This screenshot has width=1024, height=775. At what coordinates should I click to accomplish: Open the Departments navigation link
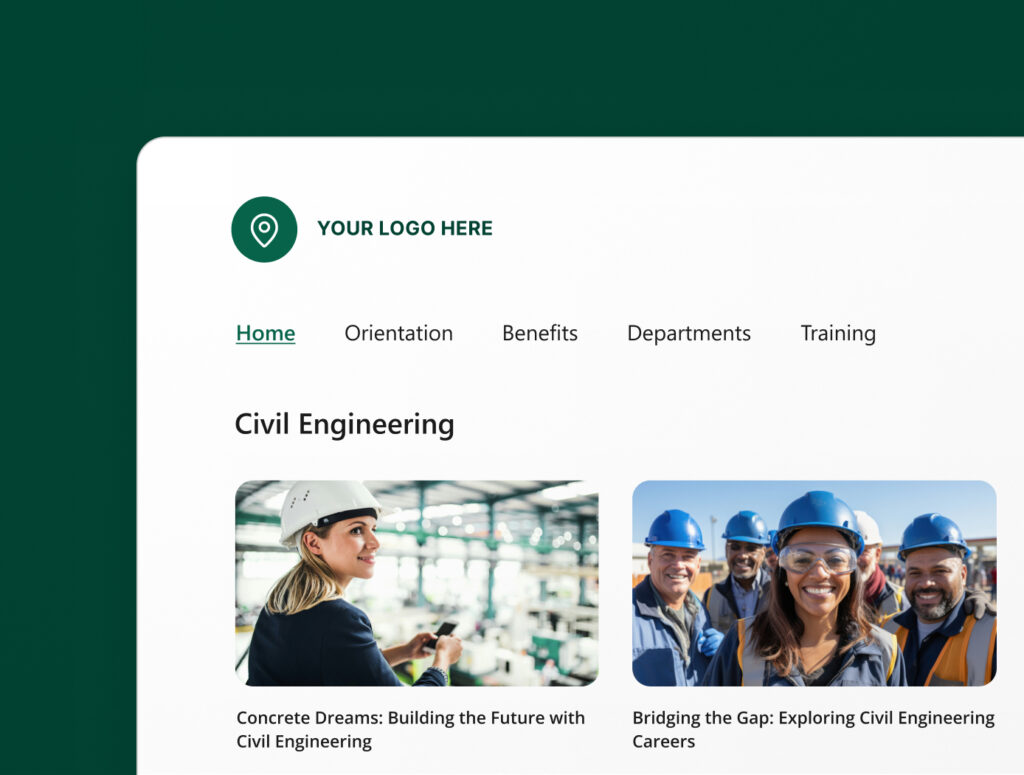coord(688,333)
